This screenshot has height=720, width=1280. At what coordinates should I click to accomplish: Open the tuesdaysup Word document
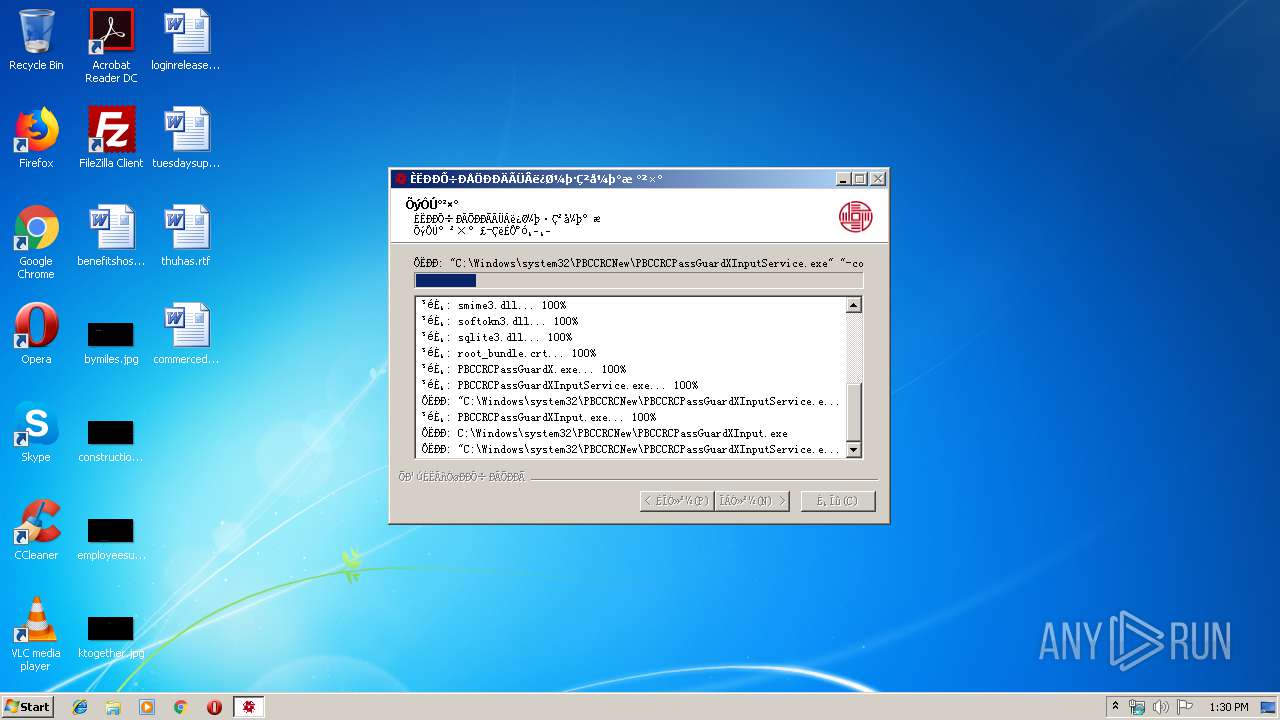186,138
